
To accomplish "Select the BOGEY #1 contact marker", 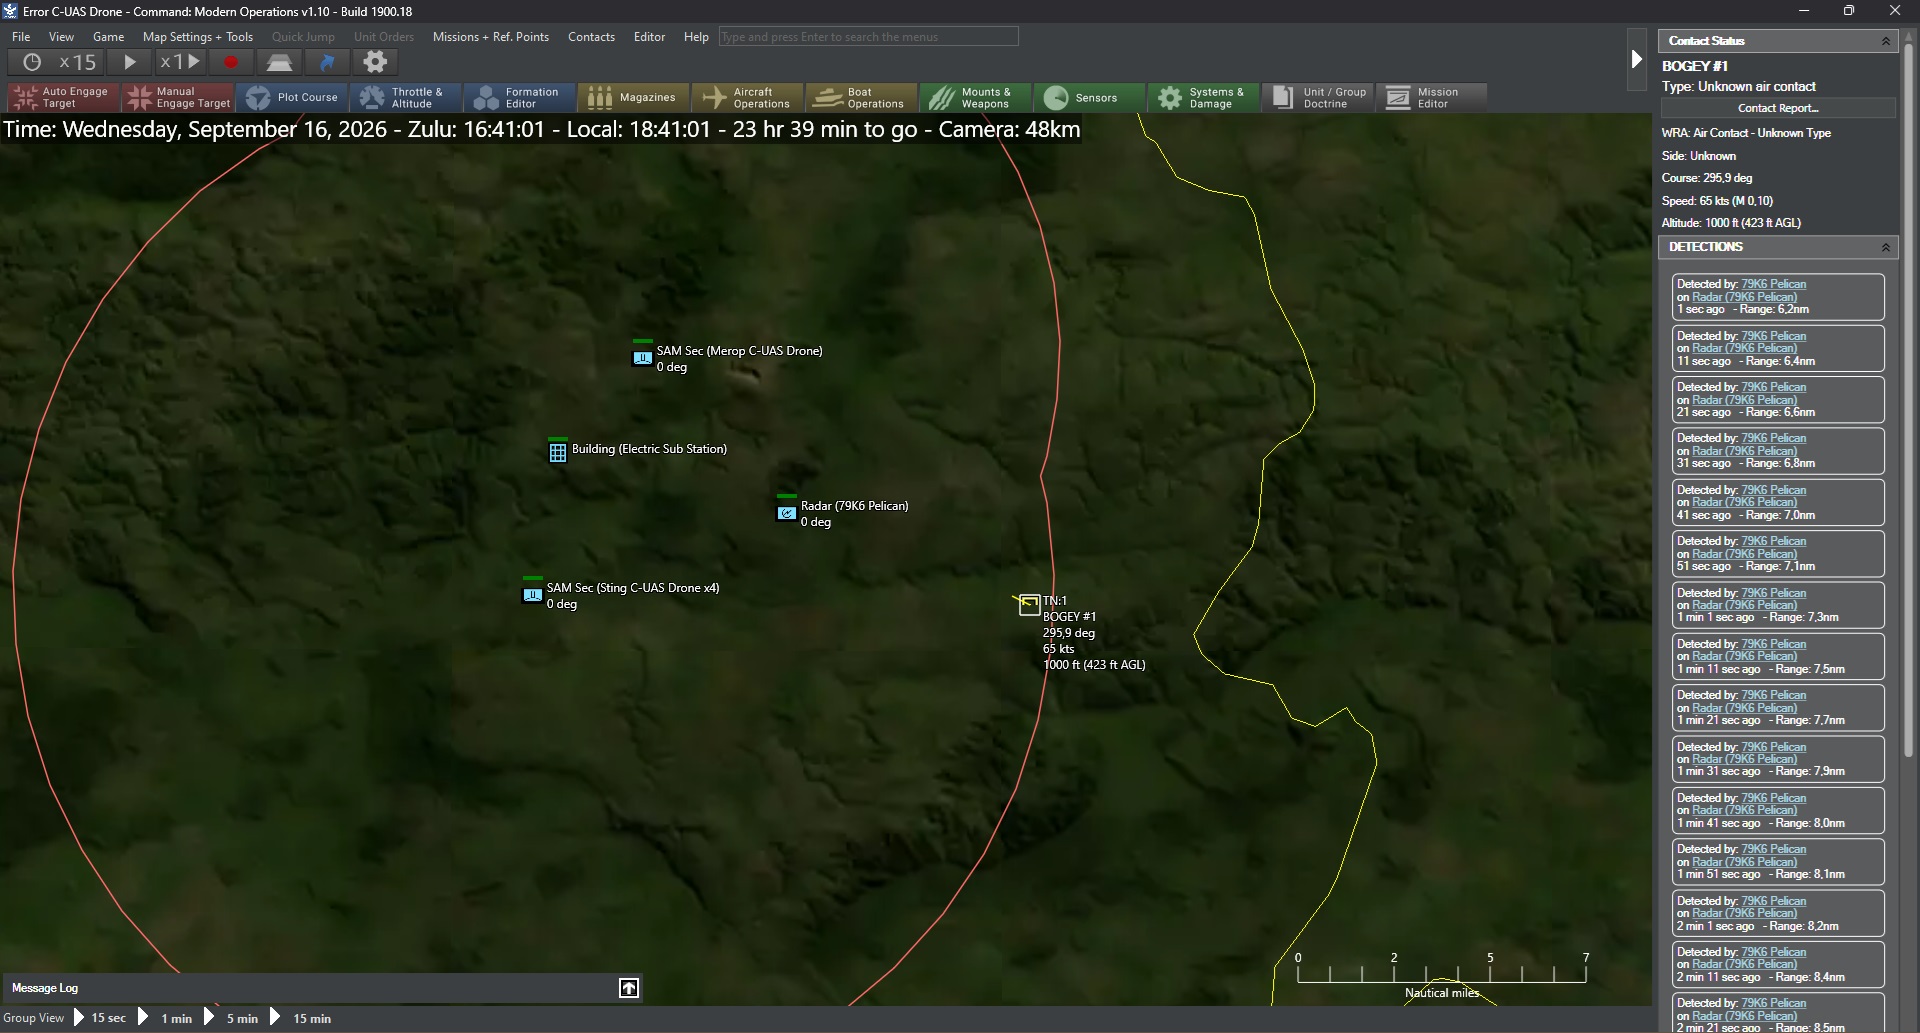I will 1029,604.
